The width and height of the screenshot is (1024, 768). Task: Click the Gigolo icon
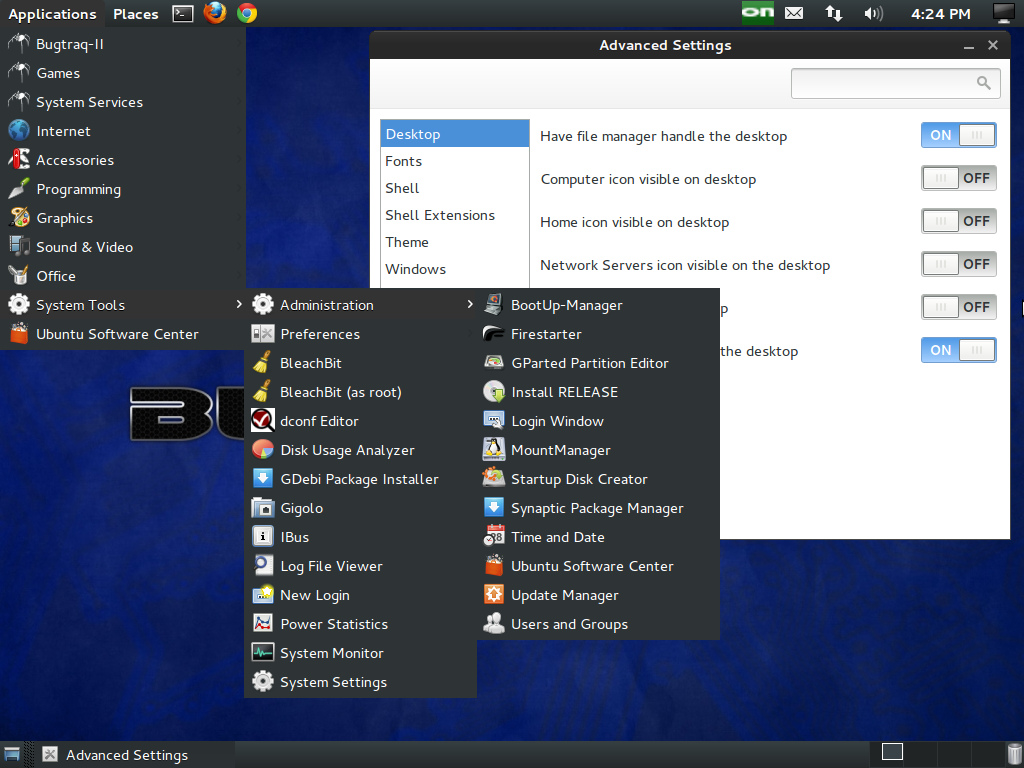263,508
